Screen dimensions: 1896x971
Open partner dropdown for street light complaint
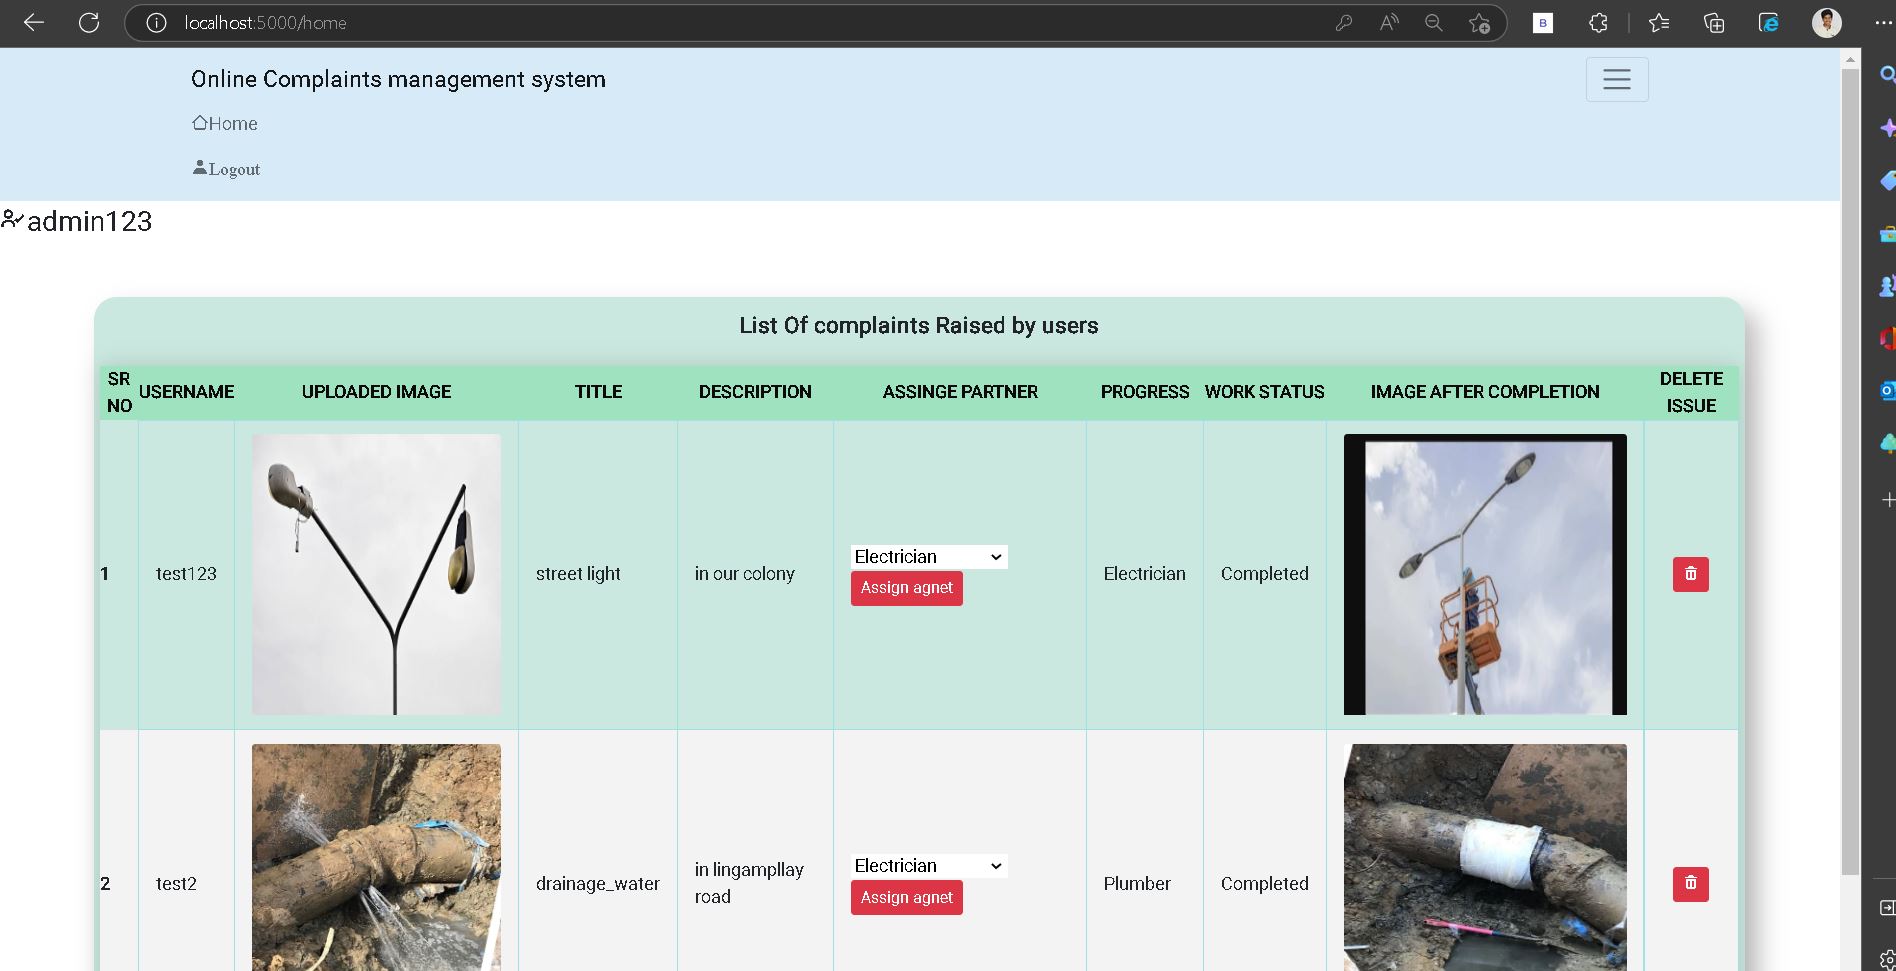pyautogui.click(x=927, y=557)
